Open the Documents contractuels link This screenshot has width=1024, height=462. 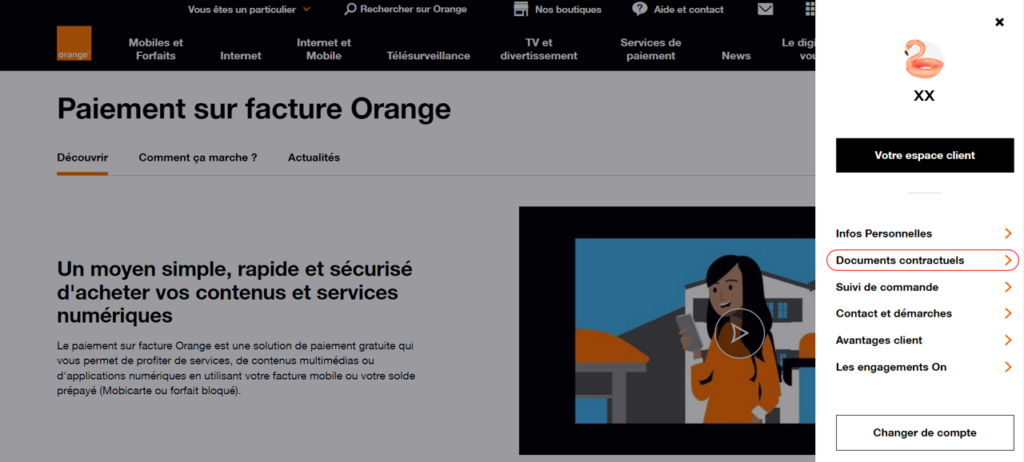tap(900, 260)
